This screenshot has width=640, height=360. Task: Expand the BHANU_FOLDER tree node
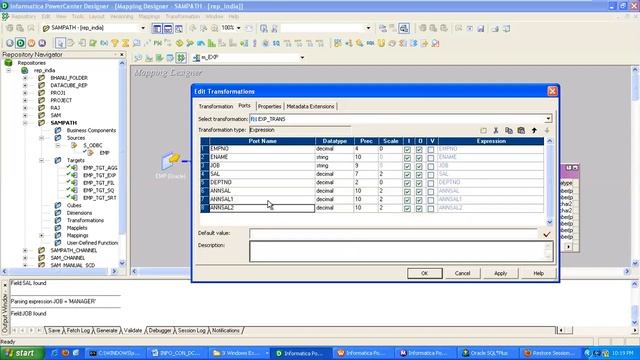(25, 78)
